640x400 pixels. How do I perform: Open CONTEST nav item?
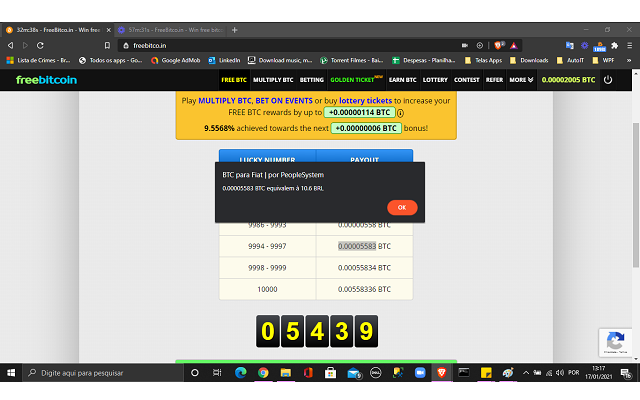tap(467, 80)
